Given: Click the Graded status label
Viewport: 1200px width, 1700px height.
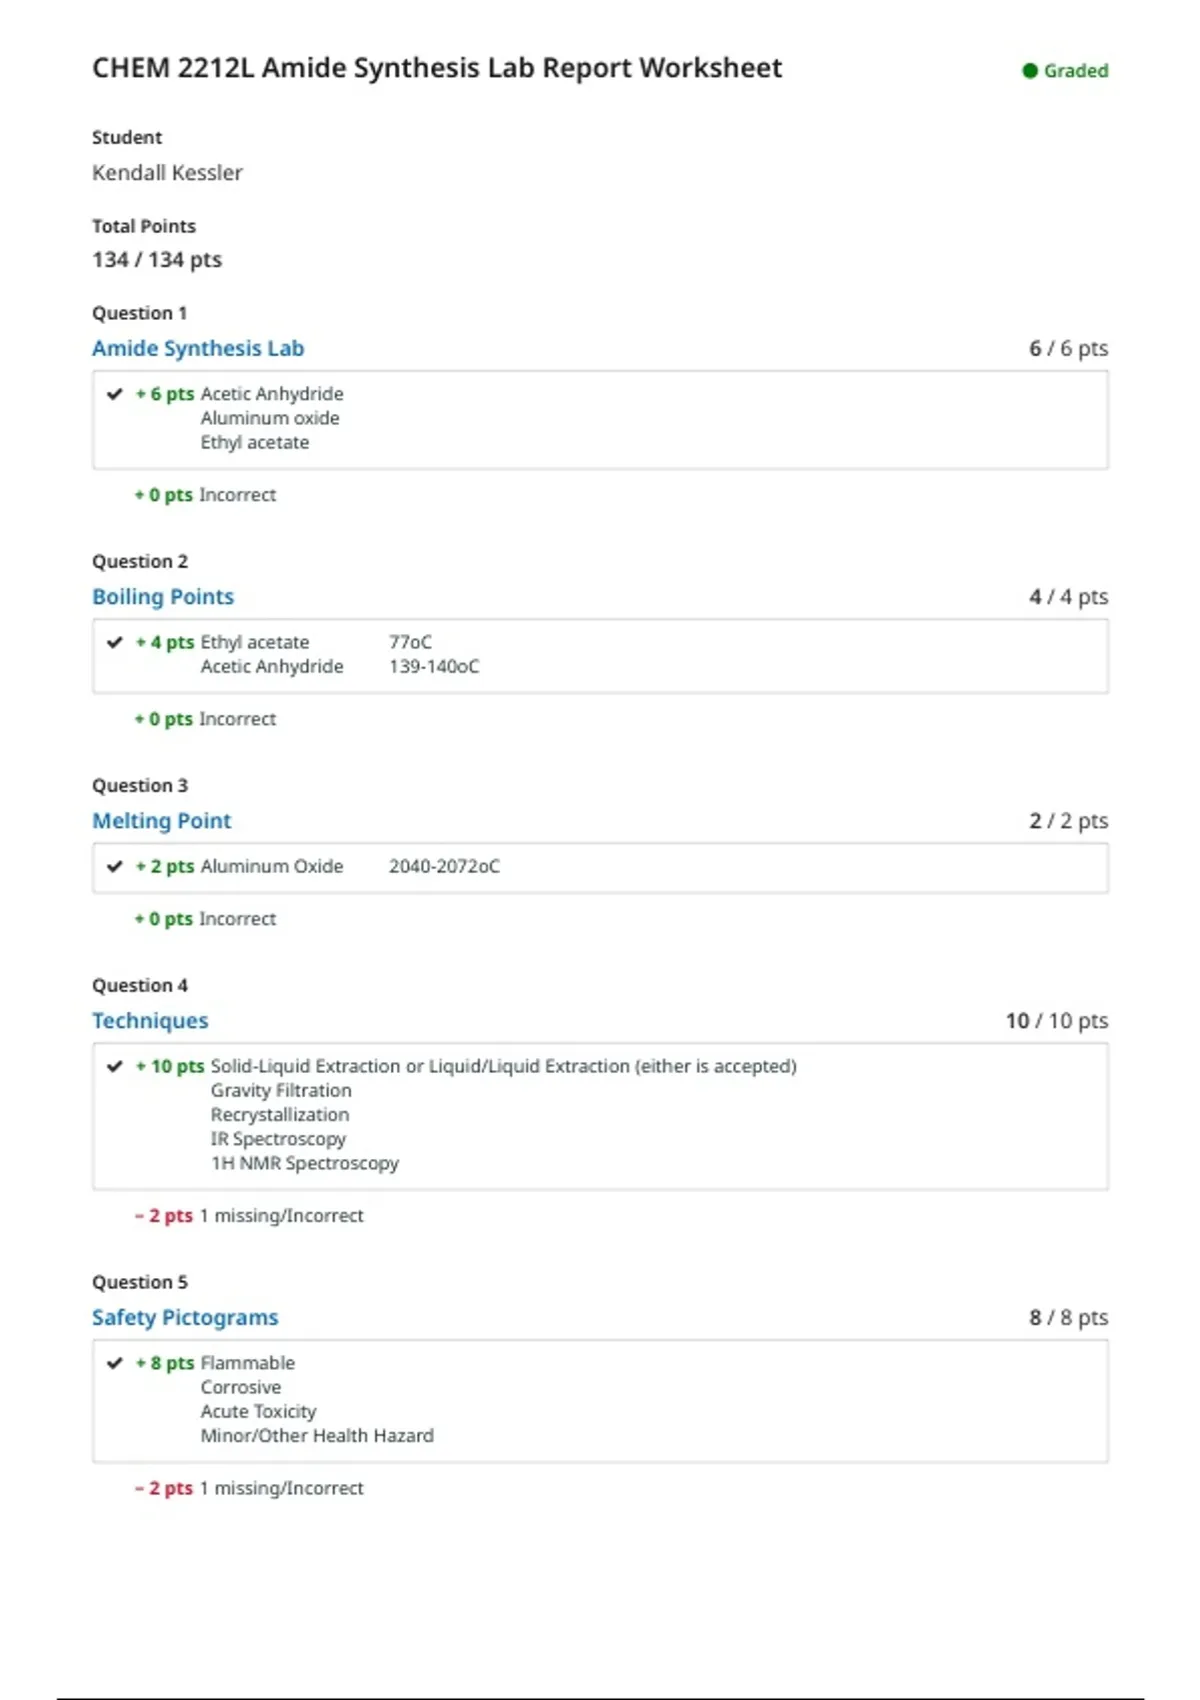Looking at the screenshot, I should point(1076,71).
